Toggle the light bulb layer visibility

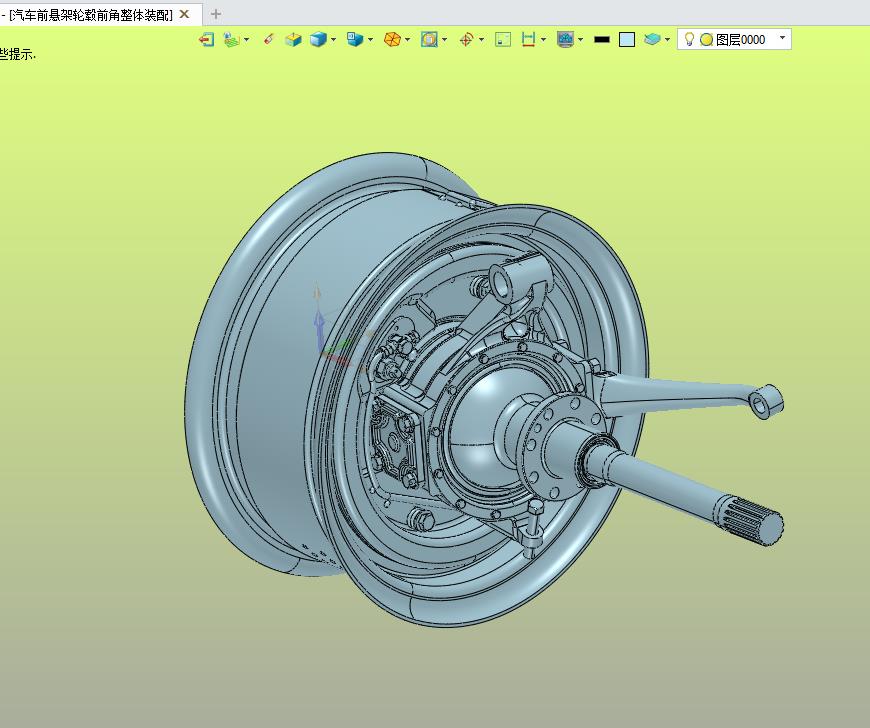coord(689,39)
